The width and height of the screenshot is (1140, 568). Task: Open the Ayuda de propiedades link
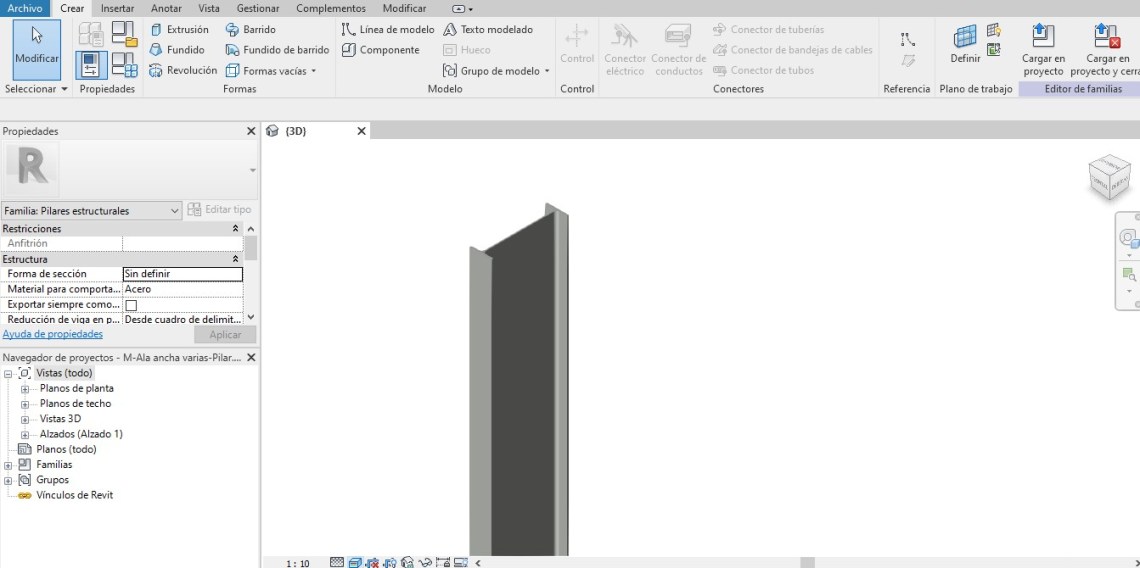53,334
